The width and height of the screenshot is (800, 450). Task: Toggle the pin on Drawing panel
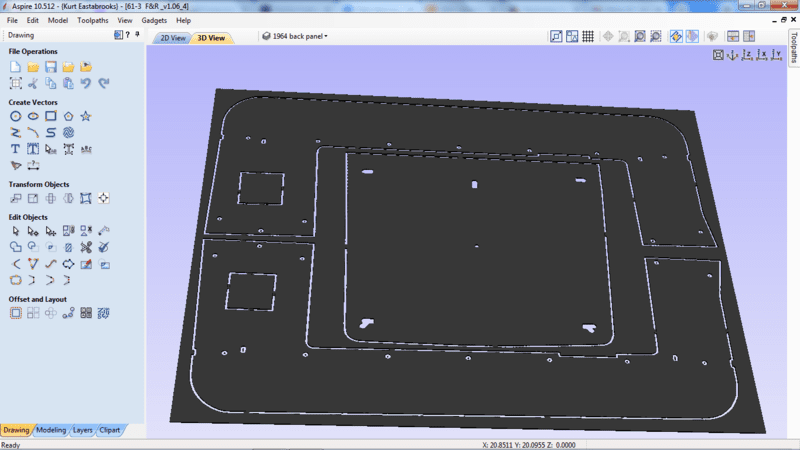(x=118, y=35)
